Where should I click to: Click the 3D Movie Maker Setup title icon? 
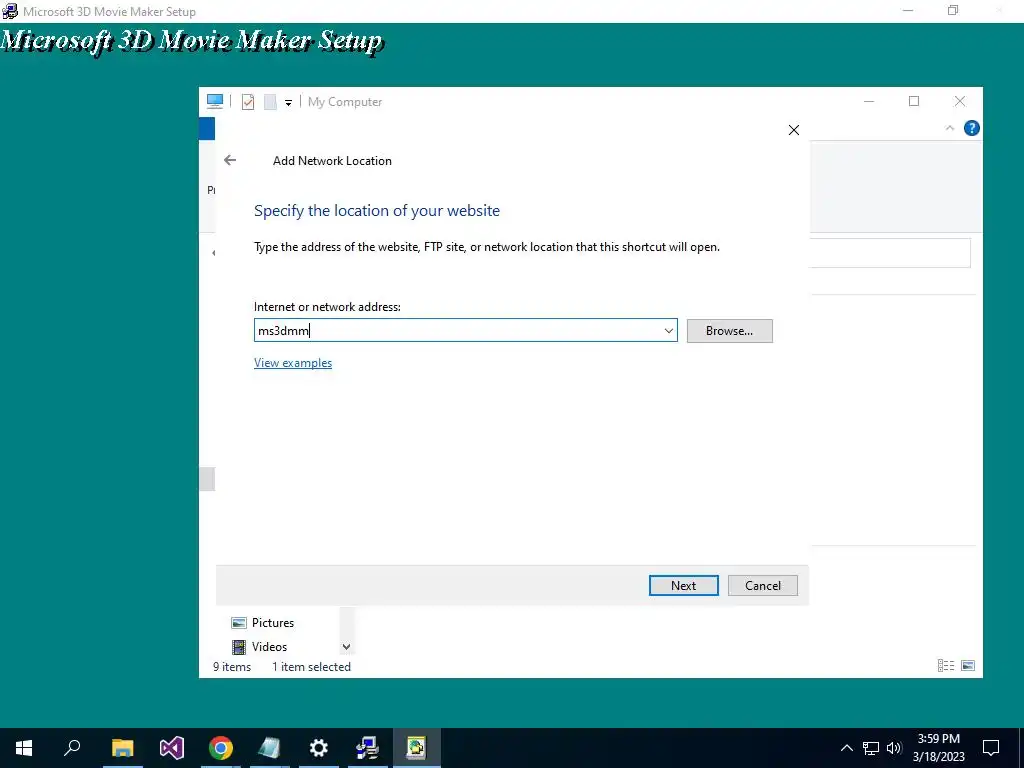(10, 11)
